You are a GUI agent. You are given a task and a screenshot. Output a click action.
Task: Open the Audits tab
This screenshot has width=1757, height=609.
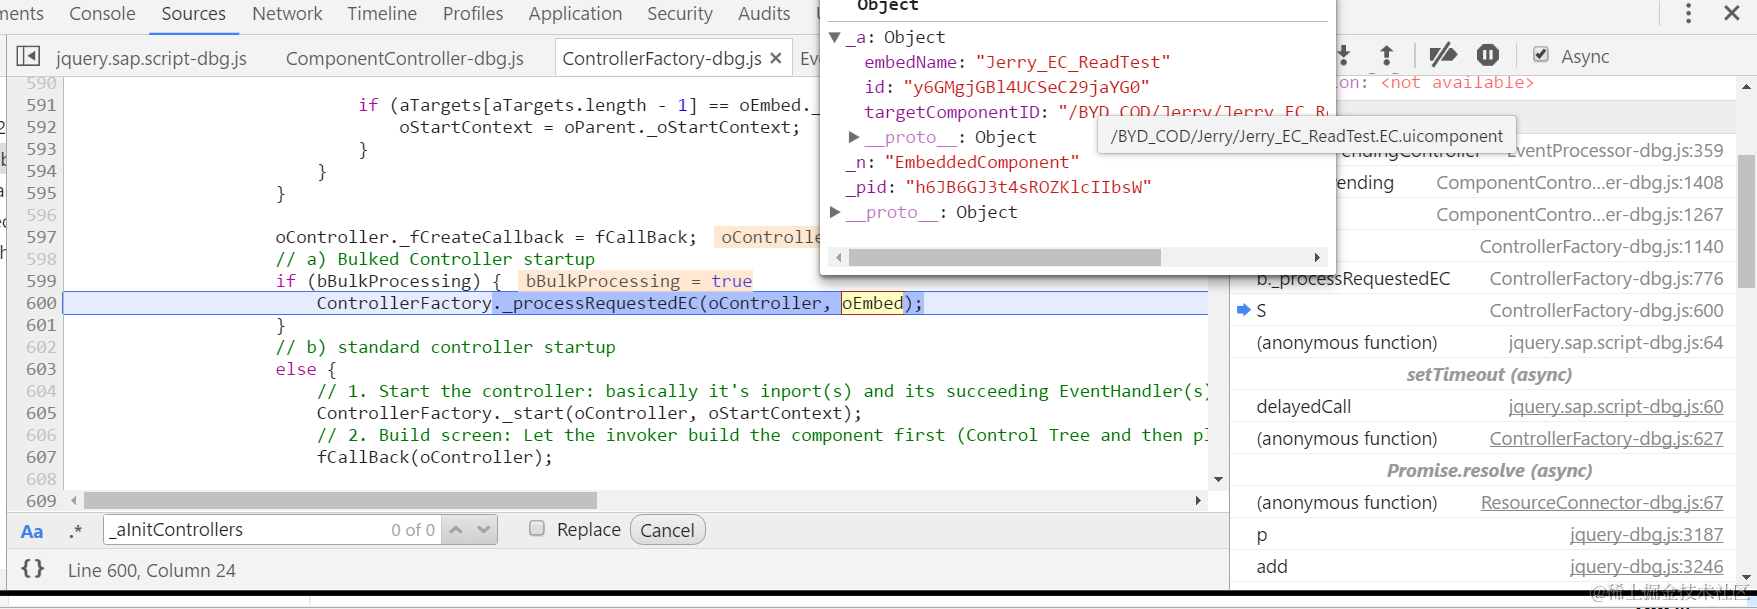(764, 14)
